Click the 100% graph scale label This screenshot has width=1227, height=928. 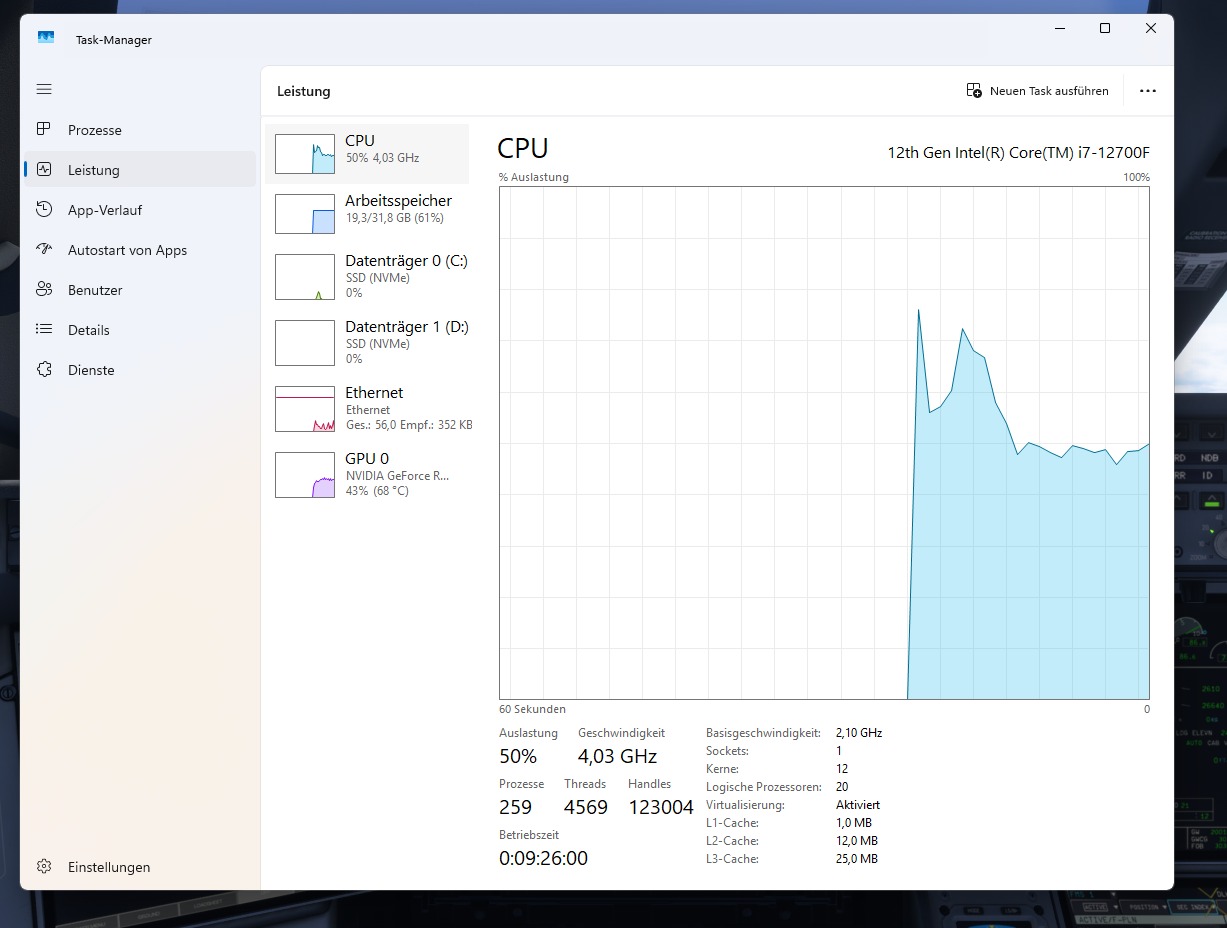1136,177
